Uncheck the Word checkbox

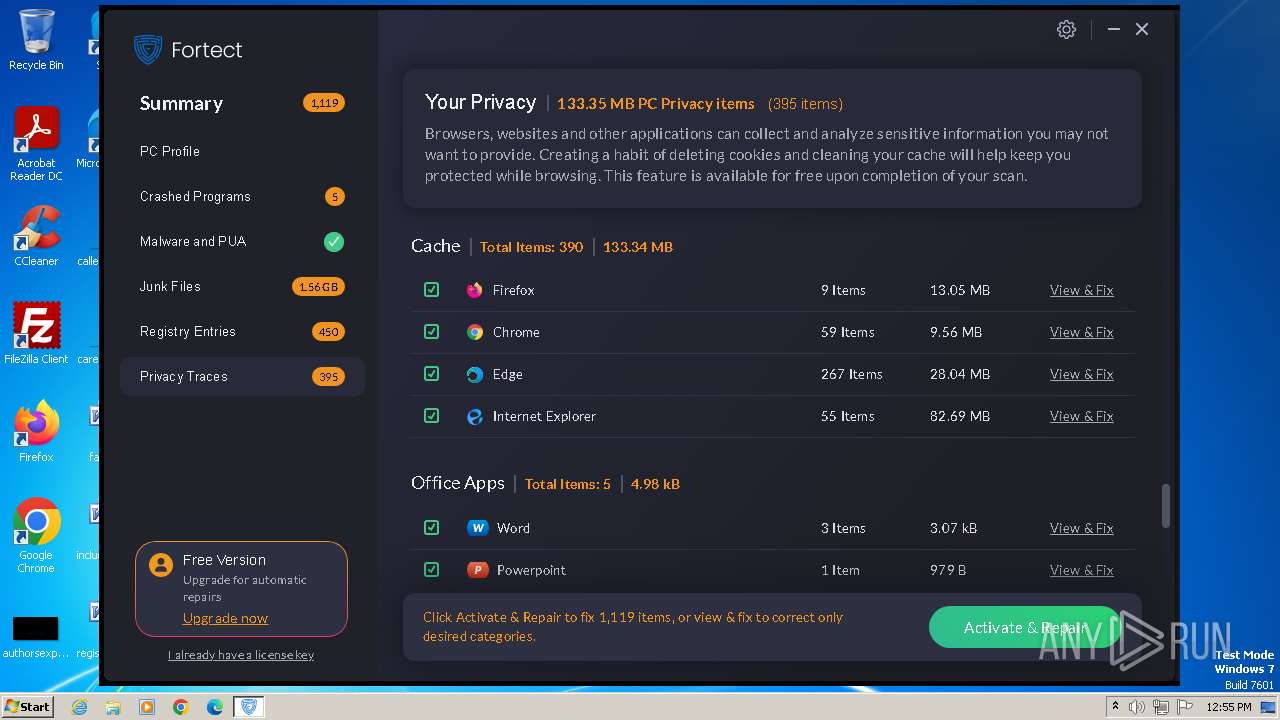point(431,528)
